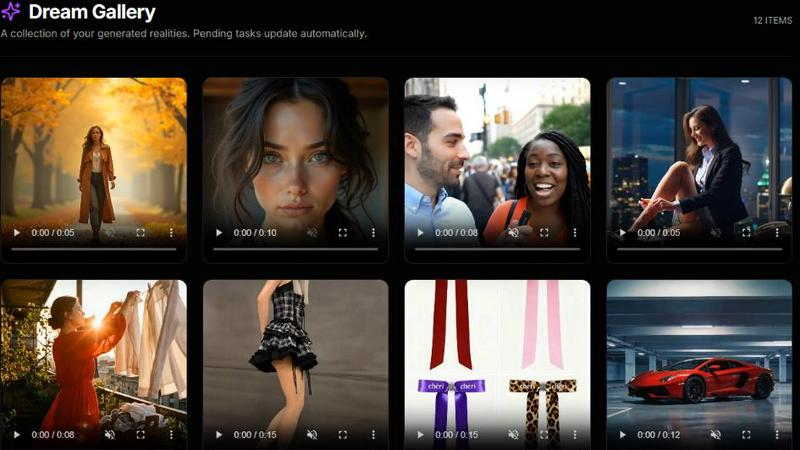Open more options on autumn forest video
This screenshot has height=450, width=800.
coord(171,233)
